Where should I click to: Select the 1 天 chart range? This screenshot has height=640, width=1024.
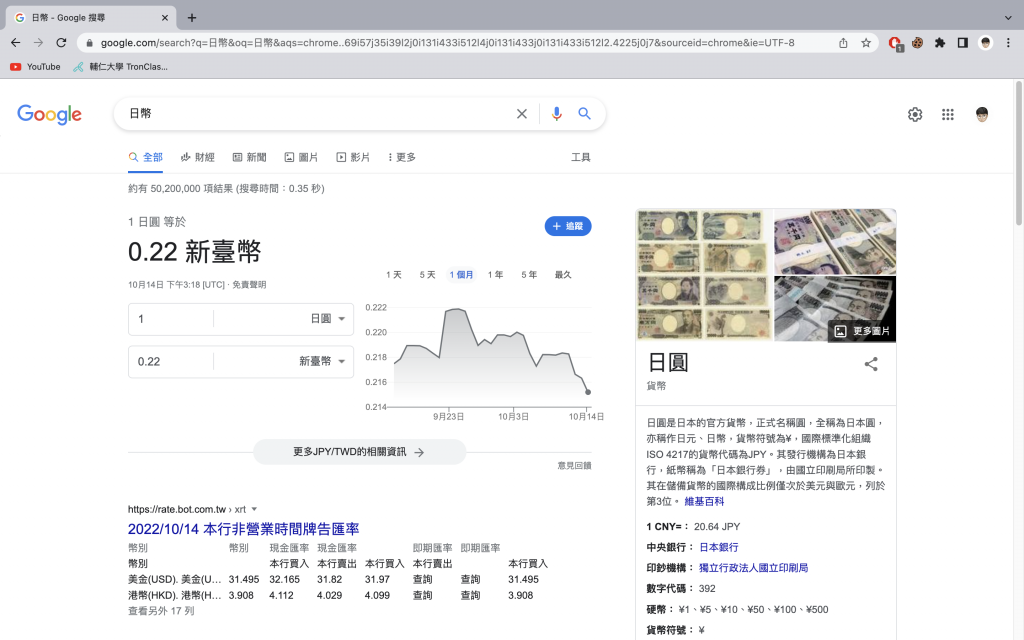(x=394, y=275)
